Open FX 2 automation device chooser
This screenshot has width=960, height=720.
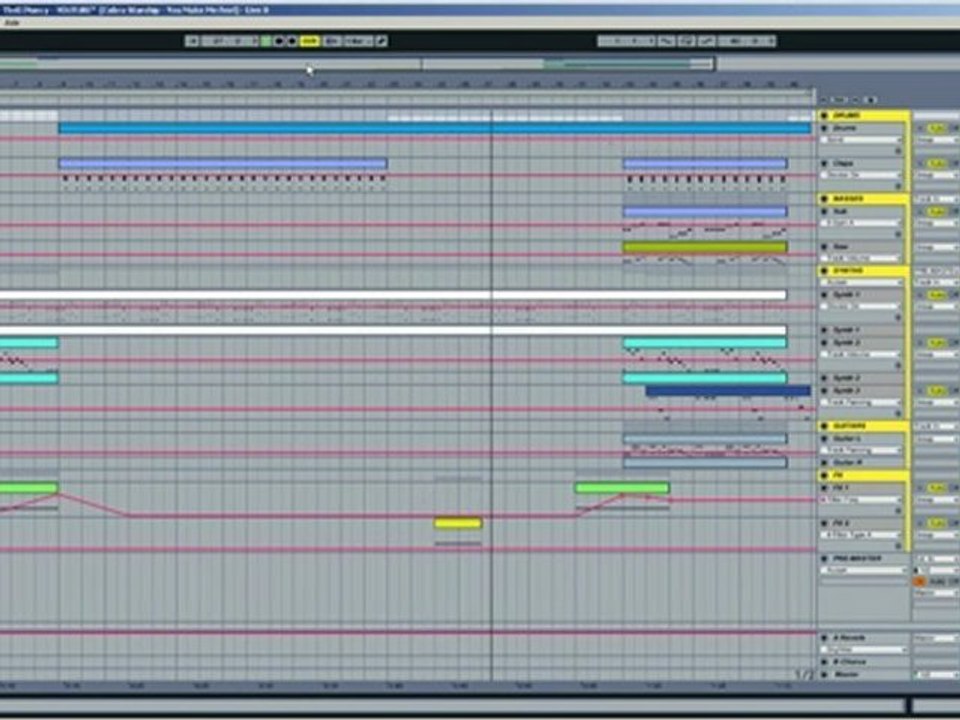[861, 536]
